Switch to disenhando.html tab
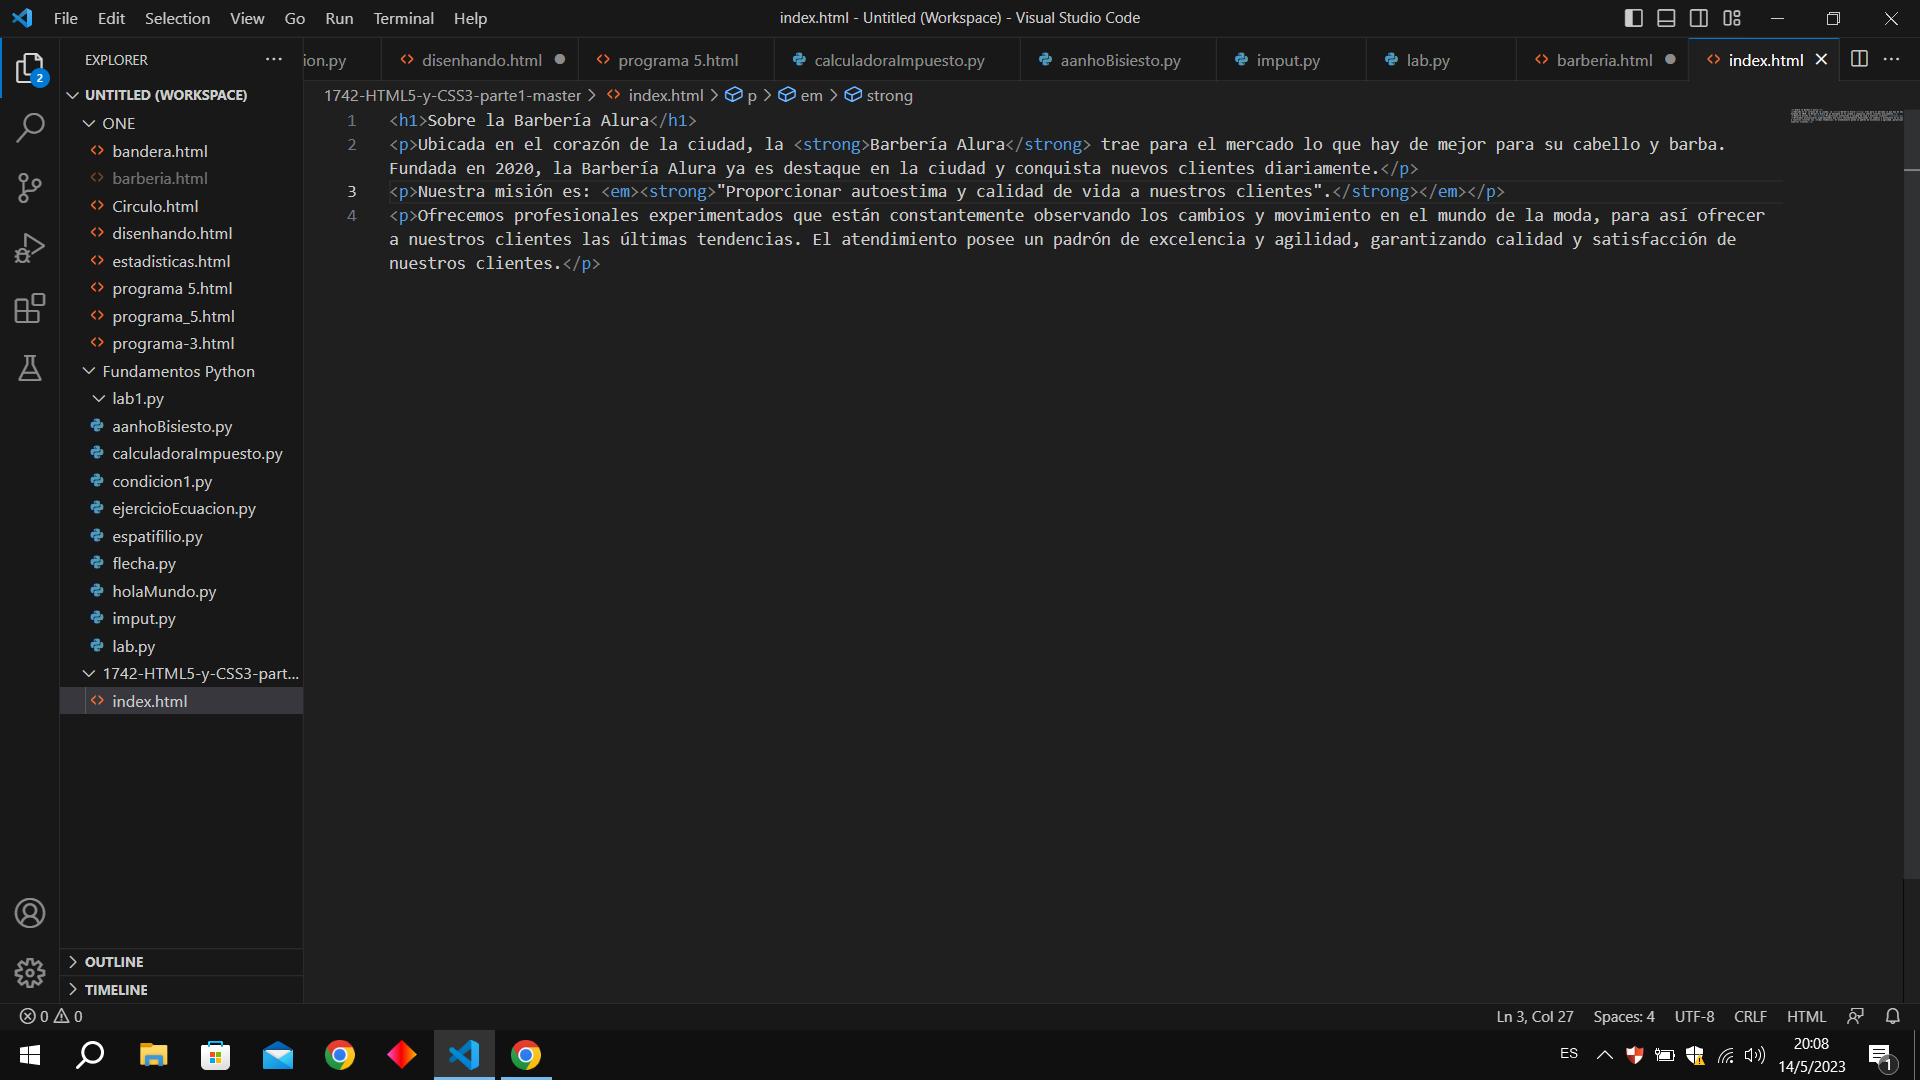 (x=481, y=60)
